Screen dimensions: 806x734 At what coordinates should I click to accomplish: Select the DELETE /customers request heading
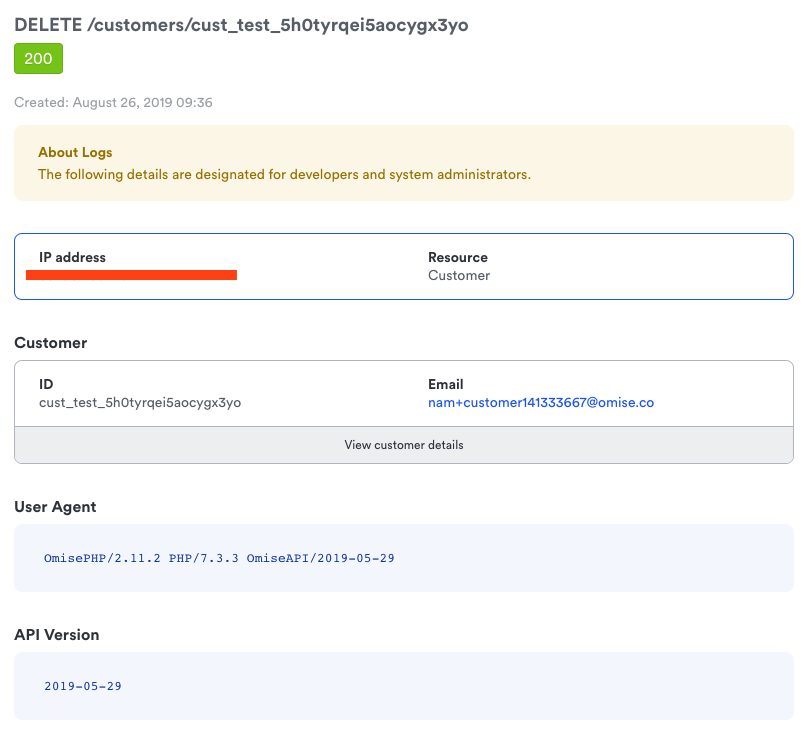pos(241,25)
